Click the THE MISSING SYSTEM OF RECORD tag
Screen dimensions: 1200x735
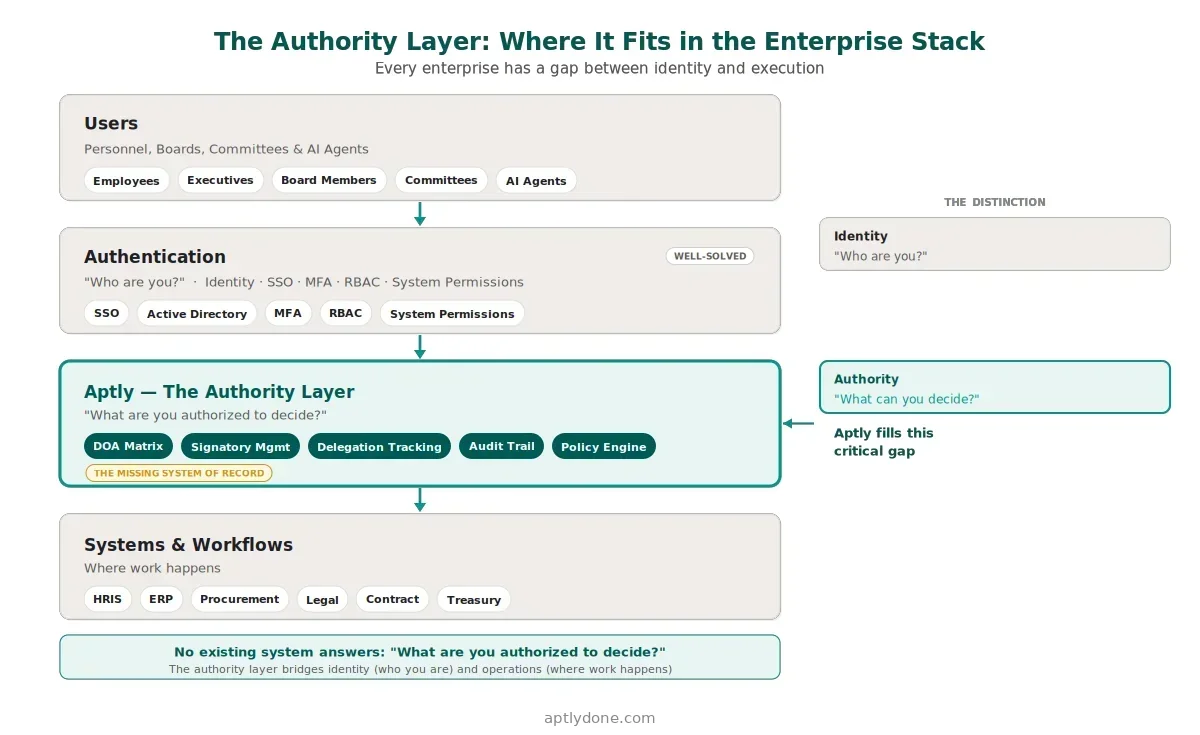179,472
